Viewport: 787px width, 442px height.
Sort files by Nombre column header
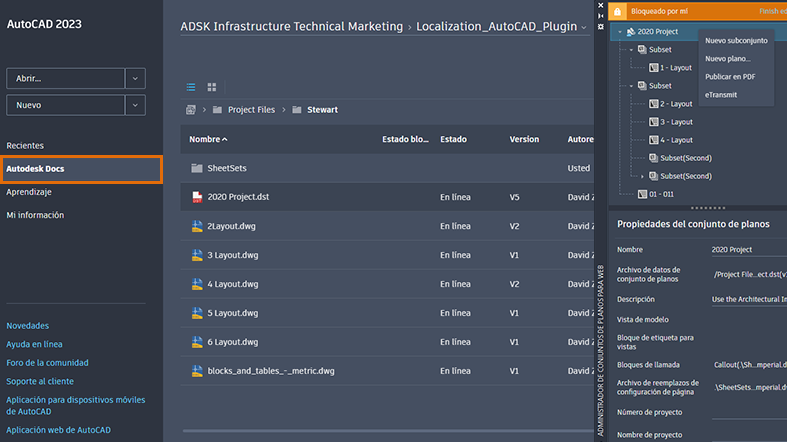(x=208, y=139)
